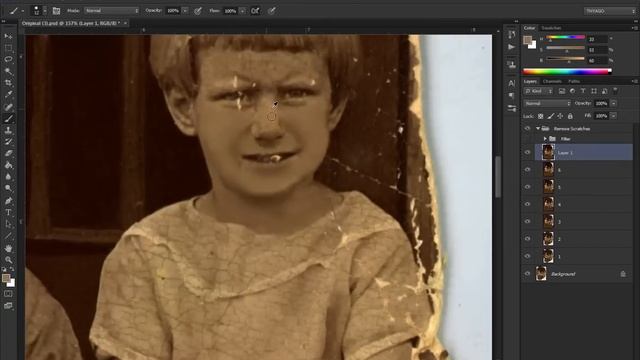Open Flow slider arrow in options bar

(242, 11)
